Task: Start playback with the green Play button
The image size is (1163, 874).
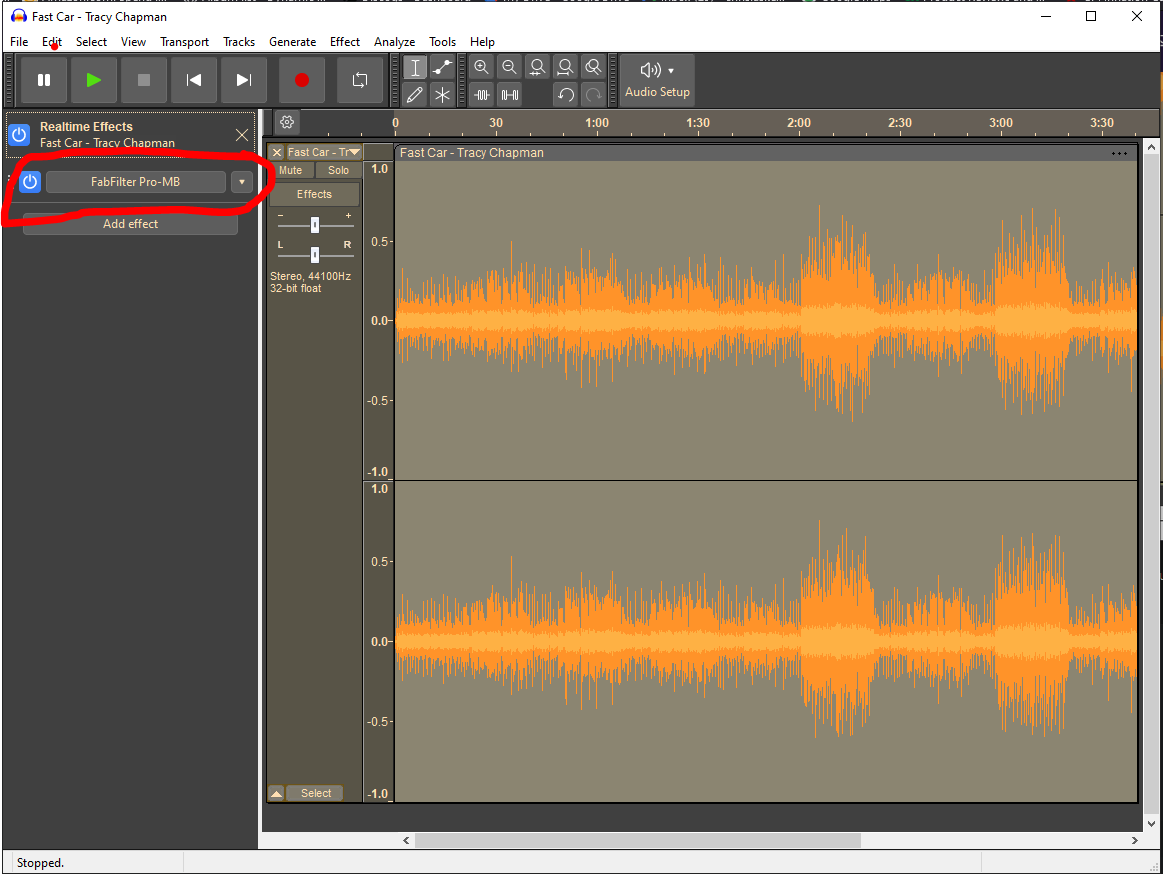Action: pyautogui.click(x=93, y=80)
